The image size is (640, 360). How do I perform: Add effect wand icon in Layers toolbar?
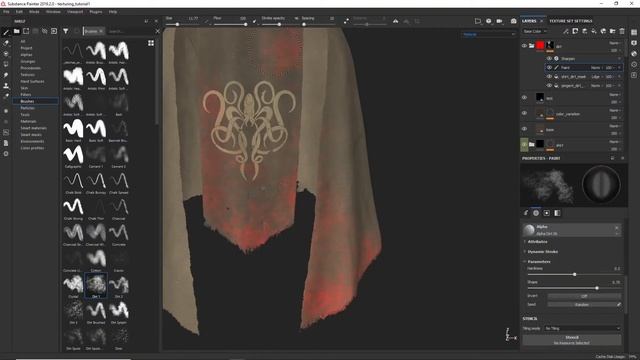(566, 31)
